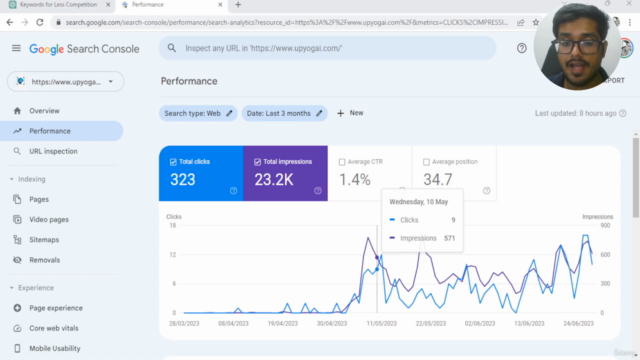Image resolution: width=640 pixels, height=360 pixels.
Task: Reload the page with browser refresh icon
Action: point(40,22)
